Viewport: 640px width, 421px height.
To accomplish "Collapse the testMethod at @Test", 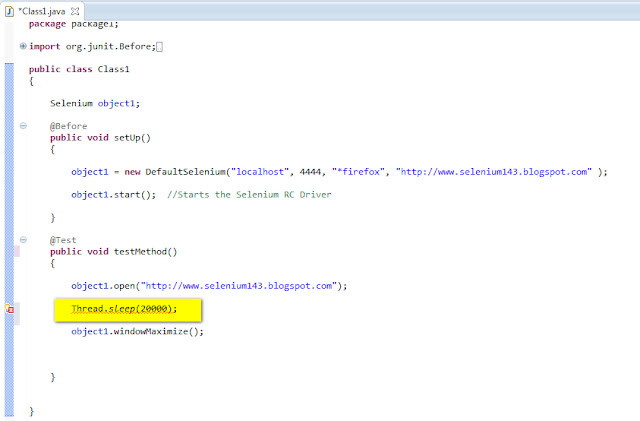I will 23,240.
